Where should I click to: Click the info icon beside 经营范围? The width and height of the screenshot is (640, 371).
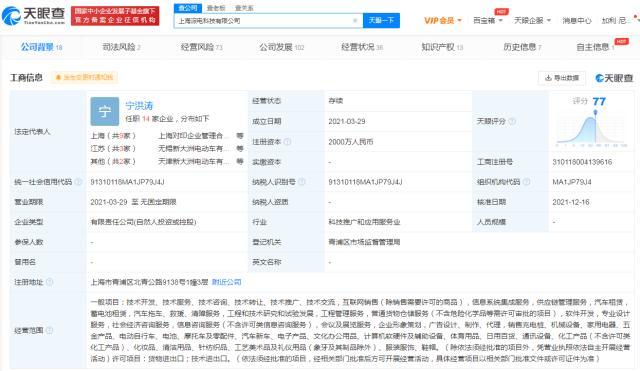click(x=49, y=330)
